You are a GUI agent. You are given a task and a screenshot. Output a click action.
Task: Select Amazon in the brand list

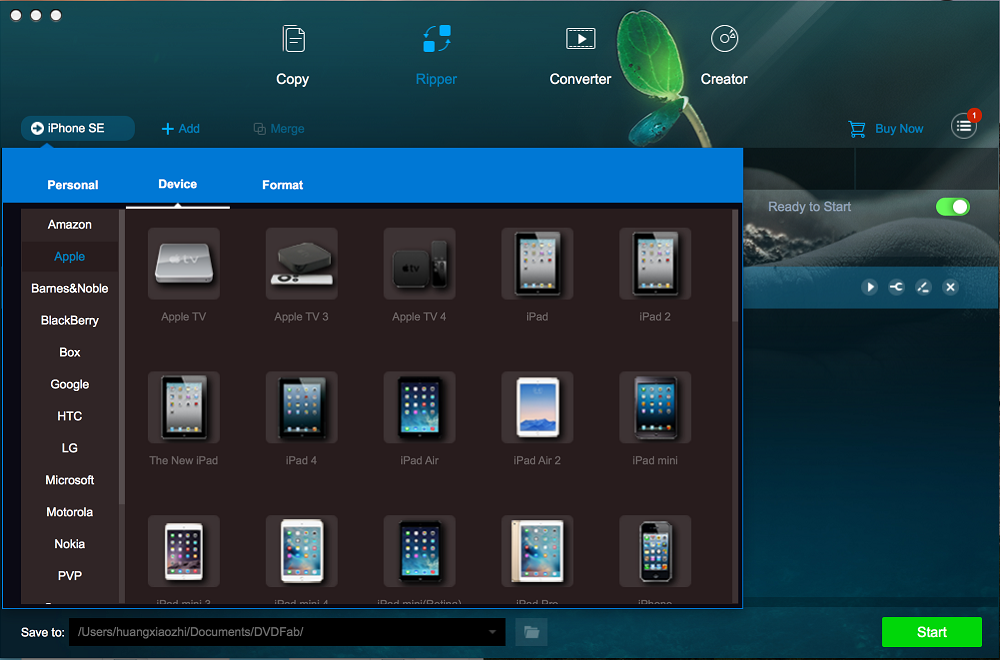70,224
